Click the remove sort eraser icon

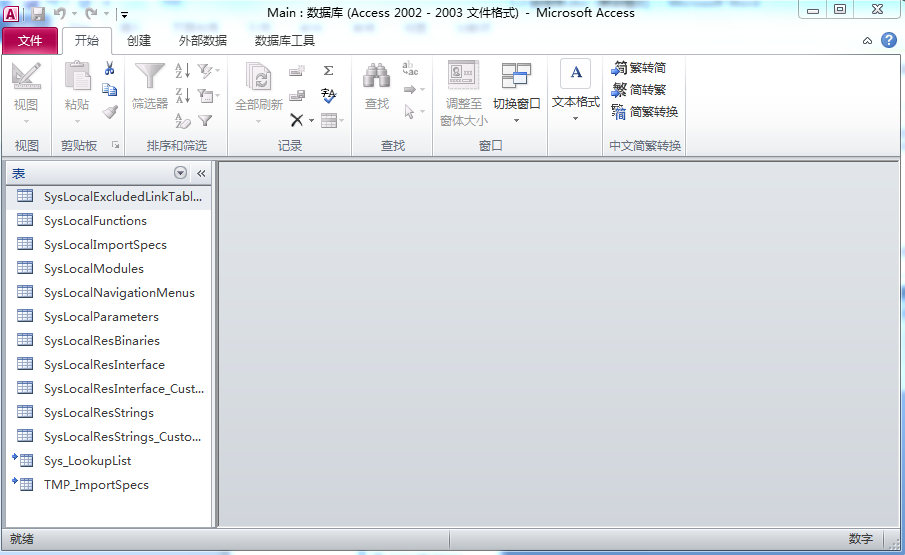click(x=182, y=121)
